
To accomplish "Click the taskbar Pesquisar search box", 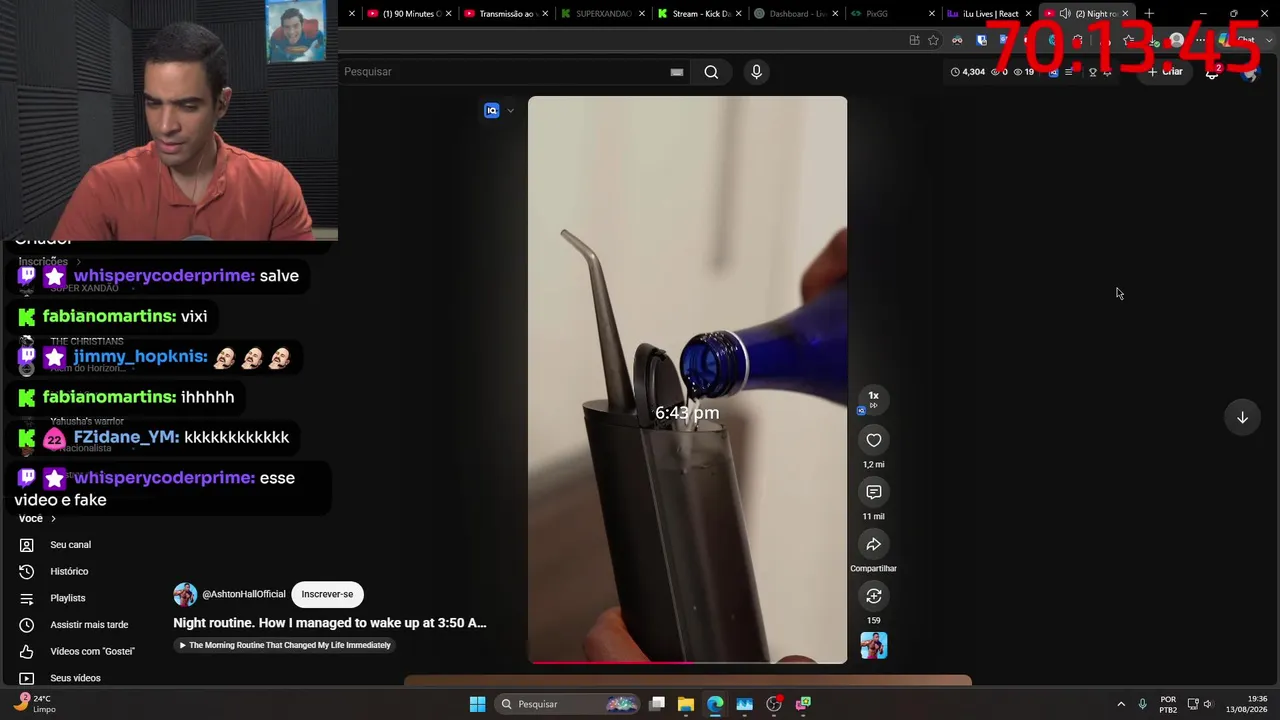I will (x=568, y=704).
